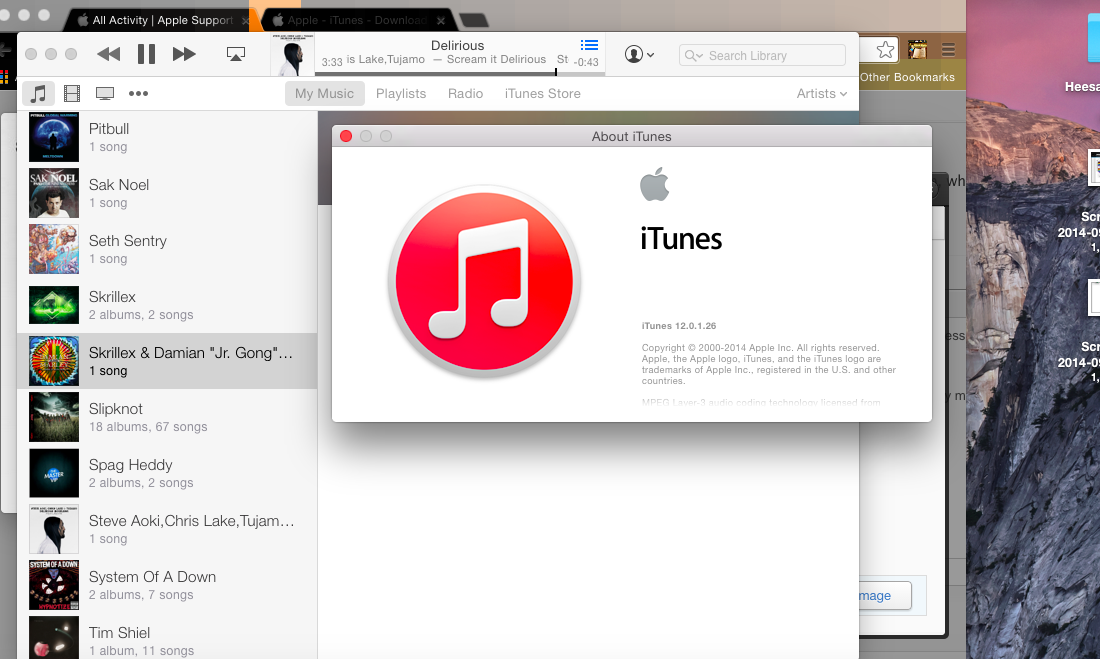Skip to the next track
The height and width of the screenshot is (659, 1100).
pos(184,54)
